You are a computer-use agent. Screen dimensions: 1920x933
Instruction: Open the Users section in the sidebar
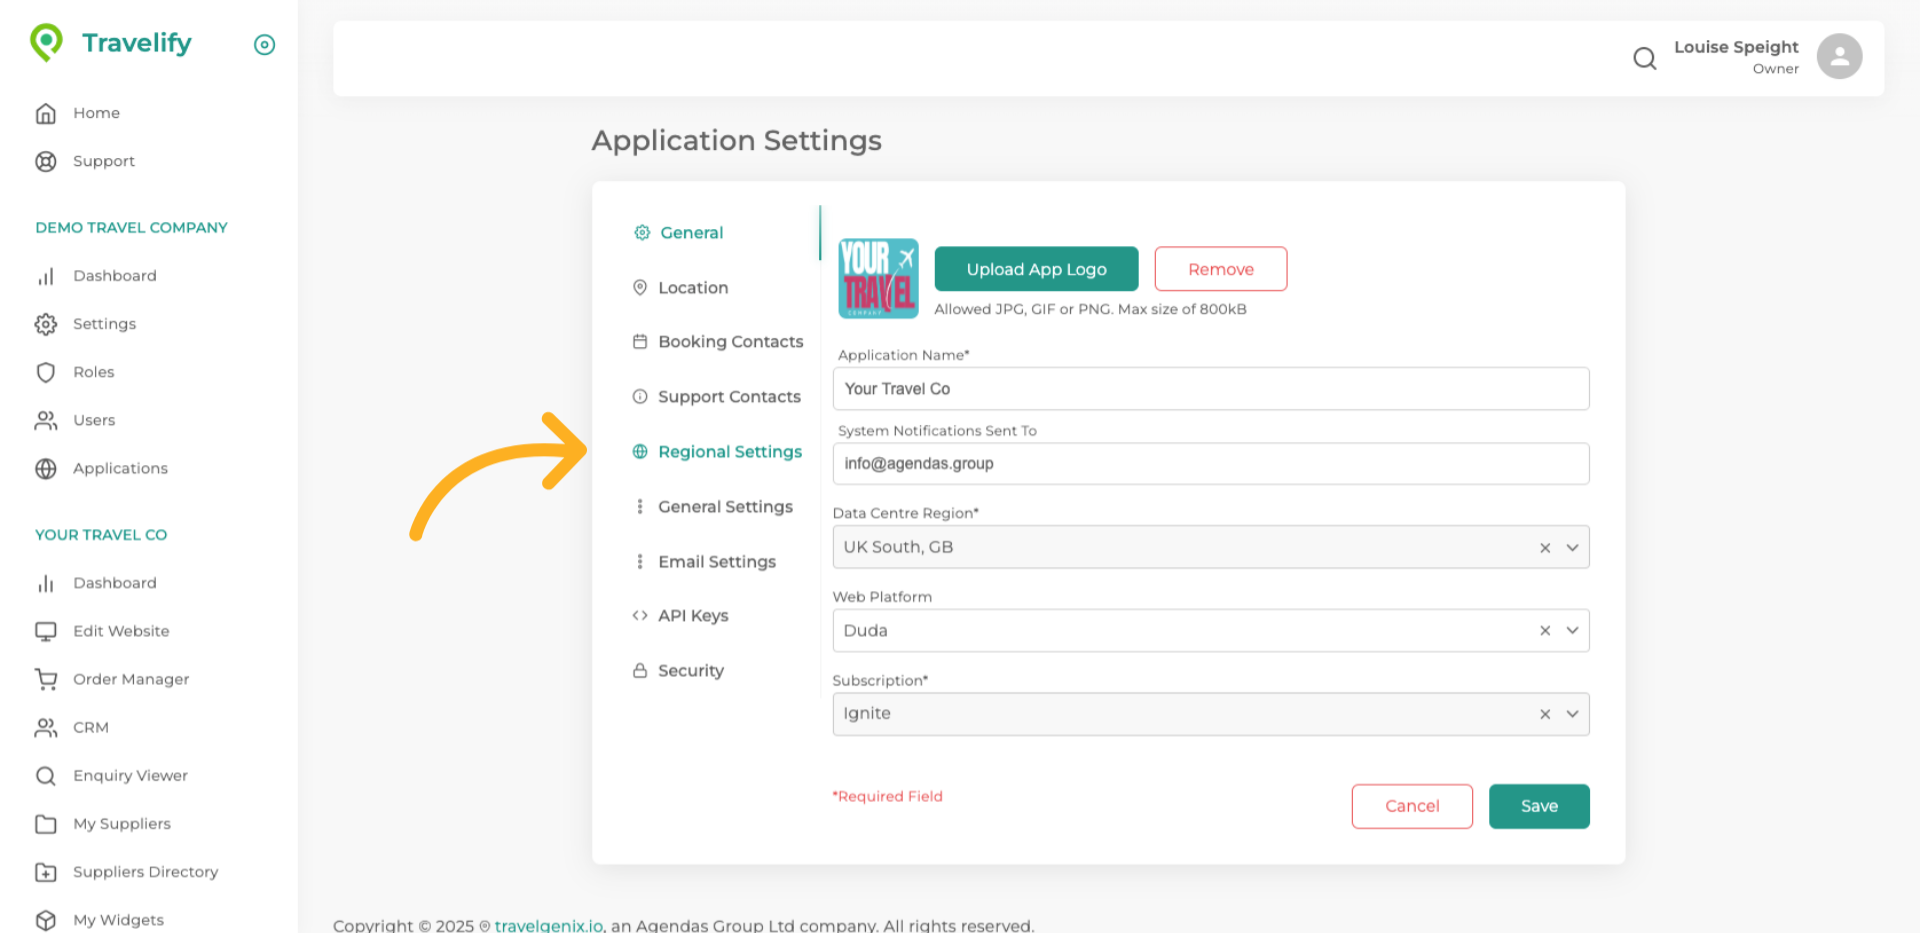click(x=93, y=420)
